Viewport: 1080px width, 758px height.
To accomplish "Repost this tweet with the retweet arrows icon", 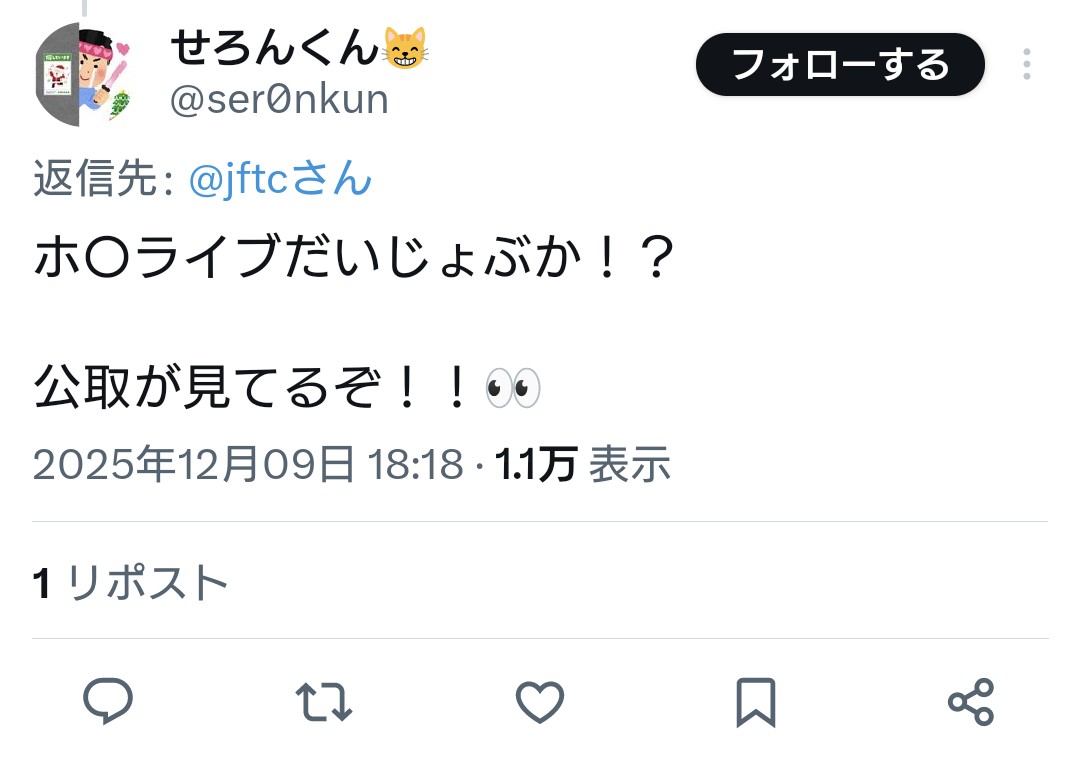I will click(x=324, y=702).
